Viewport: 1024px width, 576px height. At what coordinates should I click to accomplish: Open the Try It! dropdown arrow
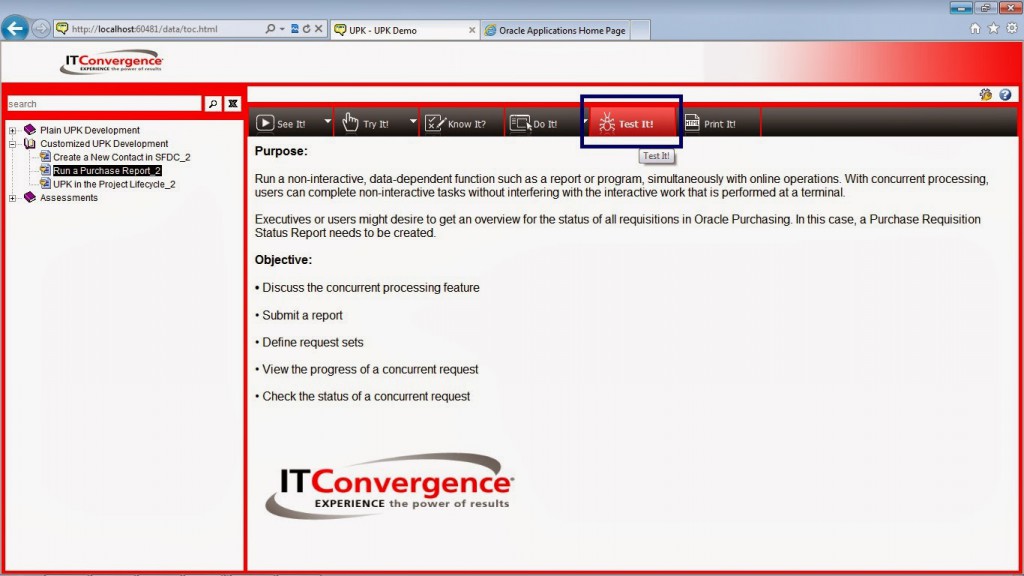pyautogui.click(x=413, y=121)
